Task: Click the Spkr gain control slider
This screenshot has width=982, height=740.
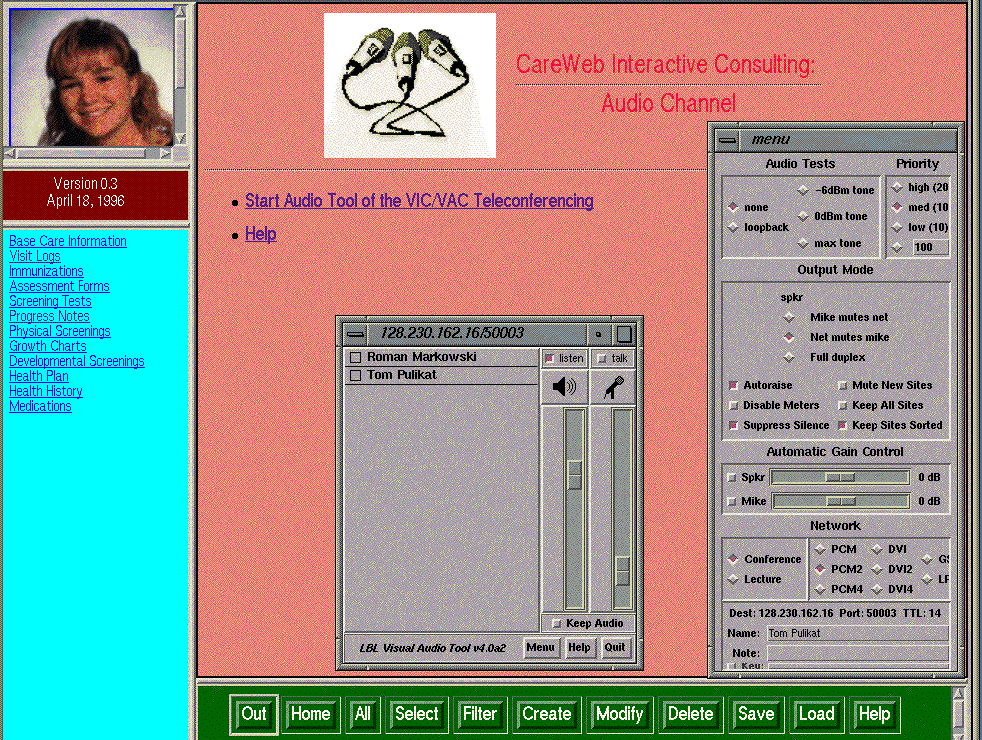Action: tap(840, 478)
